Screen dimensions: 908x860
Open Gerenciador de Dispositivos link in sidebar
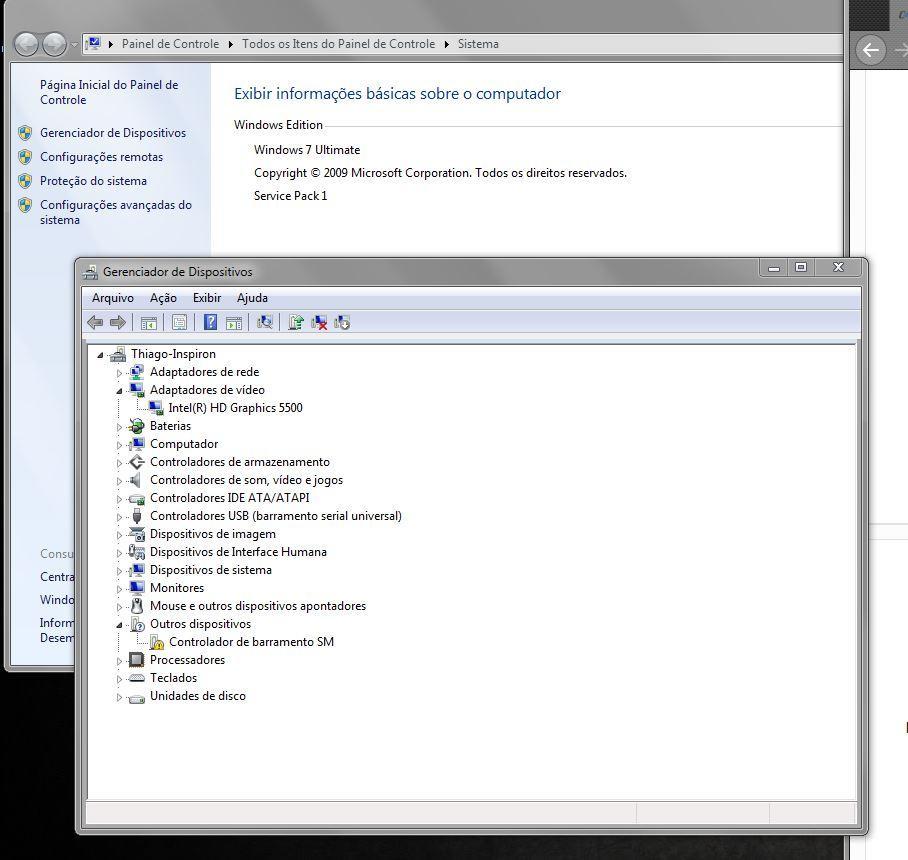tap(113, 133)
